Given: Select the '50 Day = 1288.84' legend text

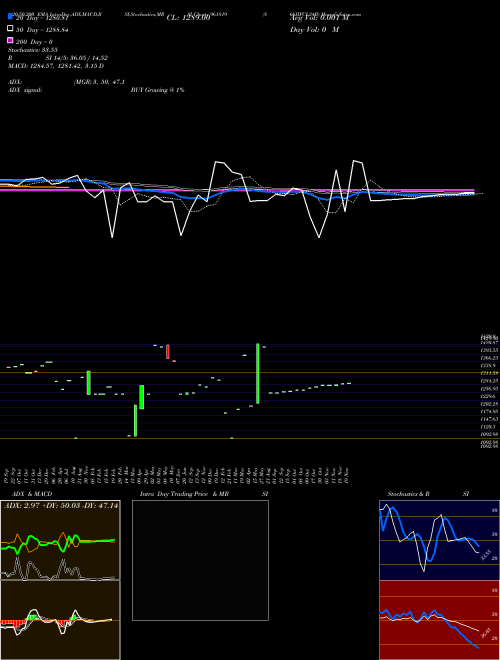Looking at the screenshot, I should (x=42, y=30).
